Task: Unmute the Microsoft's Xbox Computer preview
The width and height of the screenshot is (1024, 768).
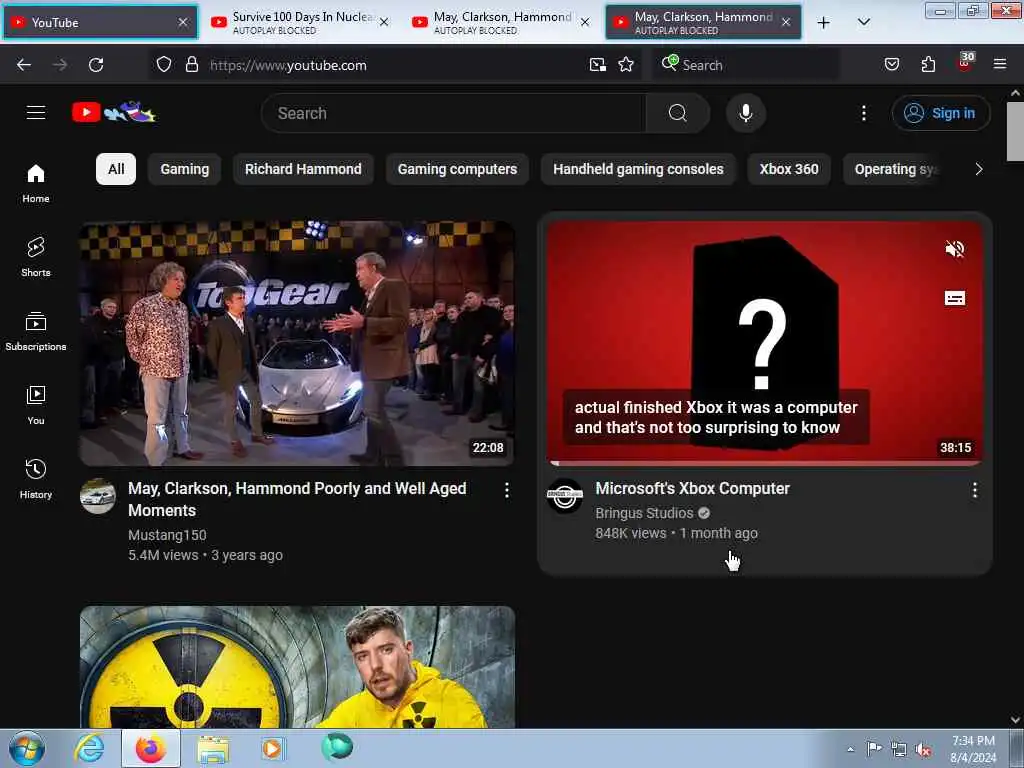Action: coord(955,249)
